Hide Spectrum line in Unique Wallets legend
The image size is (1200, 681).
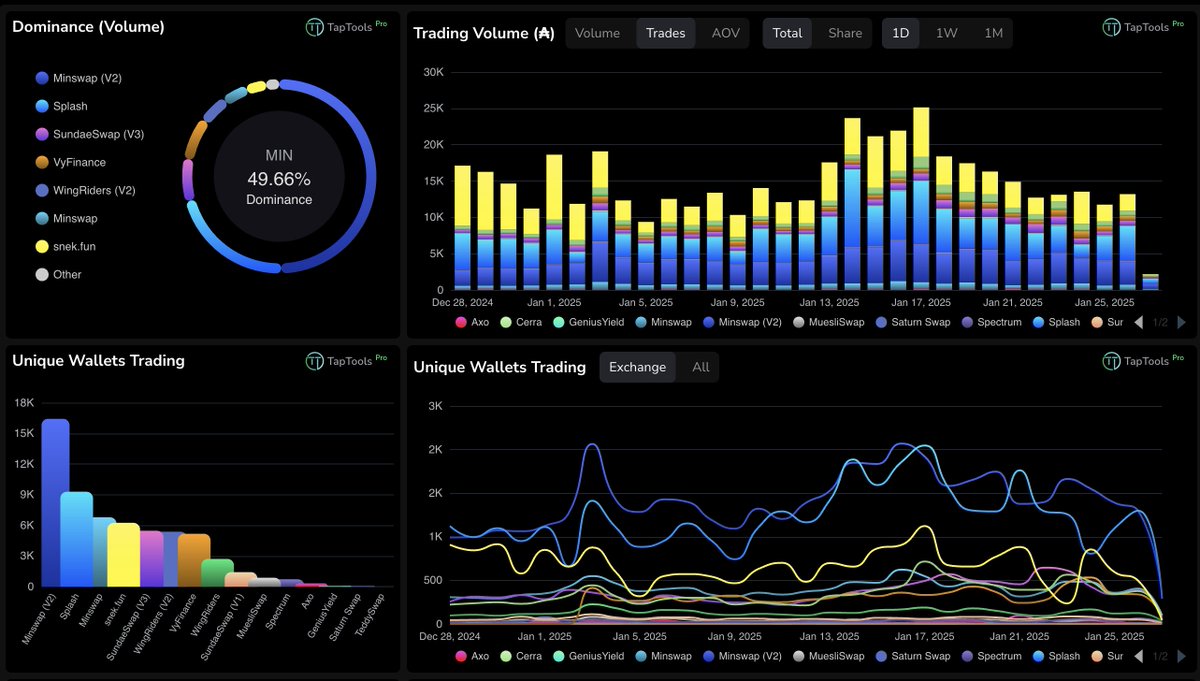click(x=991, y=656)
